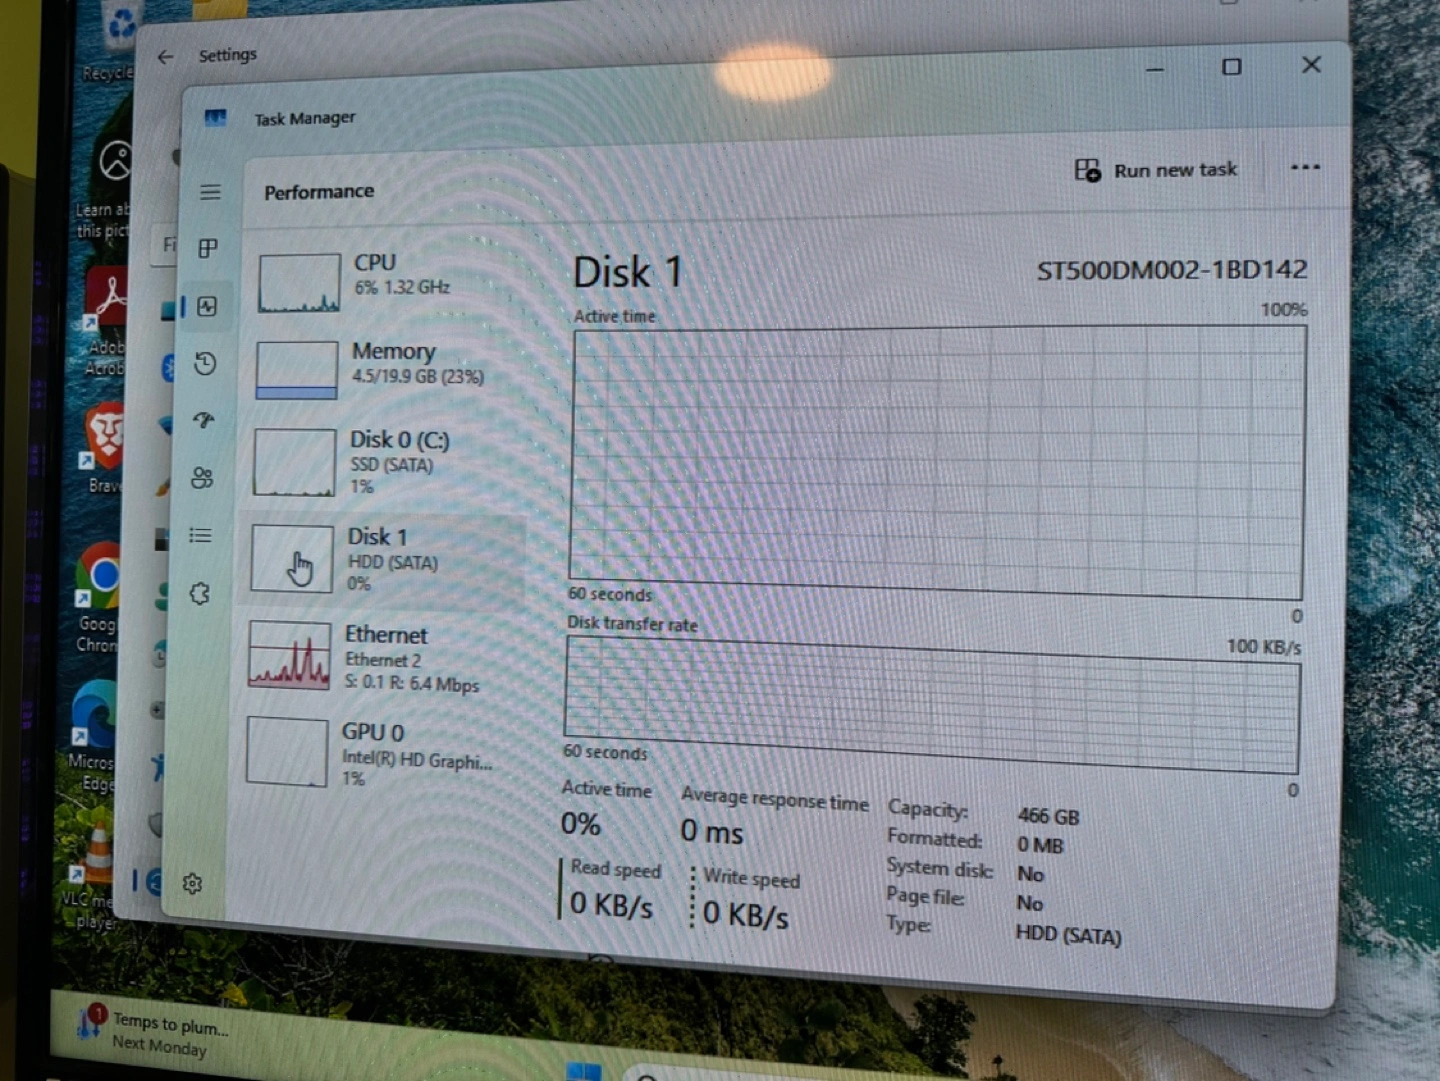The image size is (1440, 1081).
Task: Click Run new task button
Action: [1156, 170]
